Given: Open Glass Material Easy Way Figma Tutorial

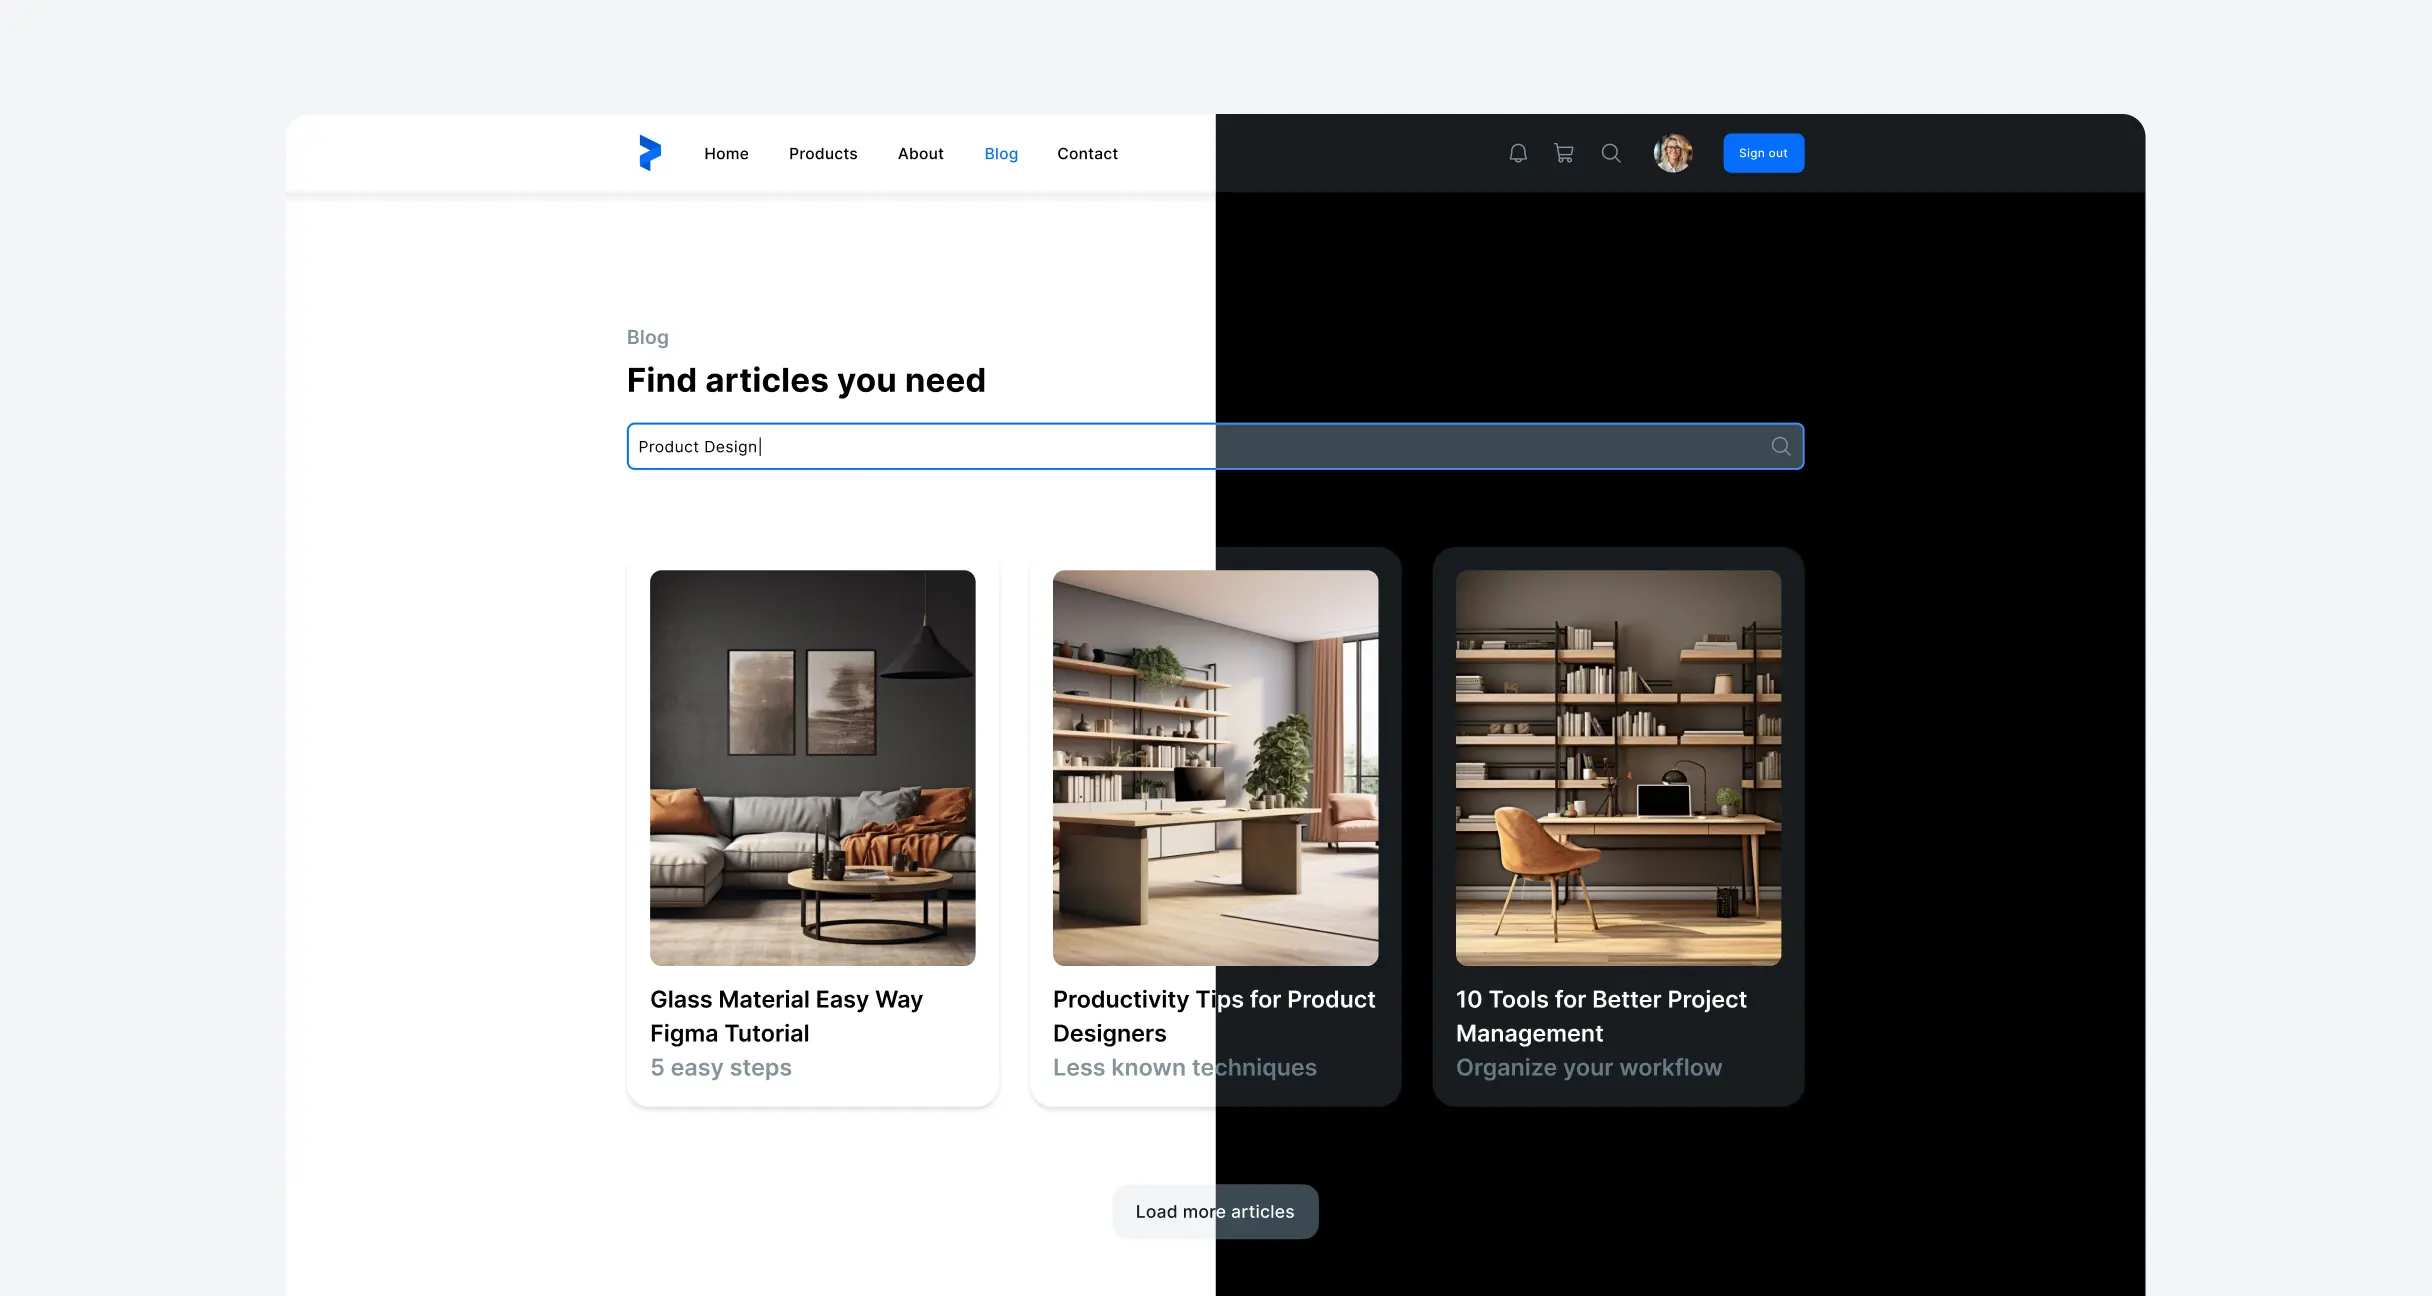Looking at the screenshot, I should [786, 1016].
